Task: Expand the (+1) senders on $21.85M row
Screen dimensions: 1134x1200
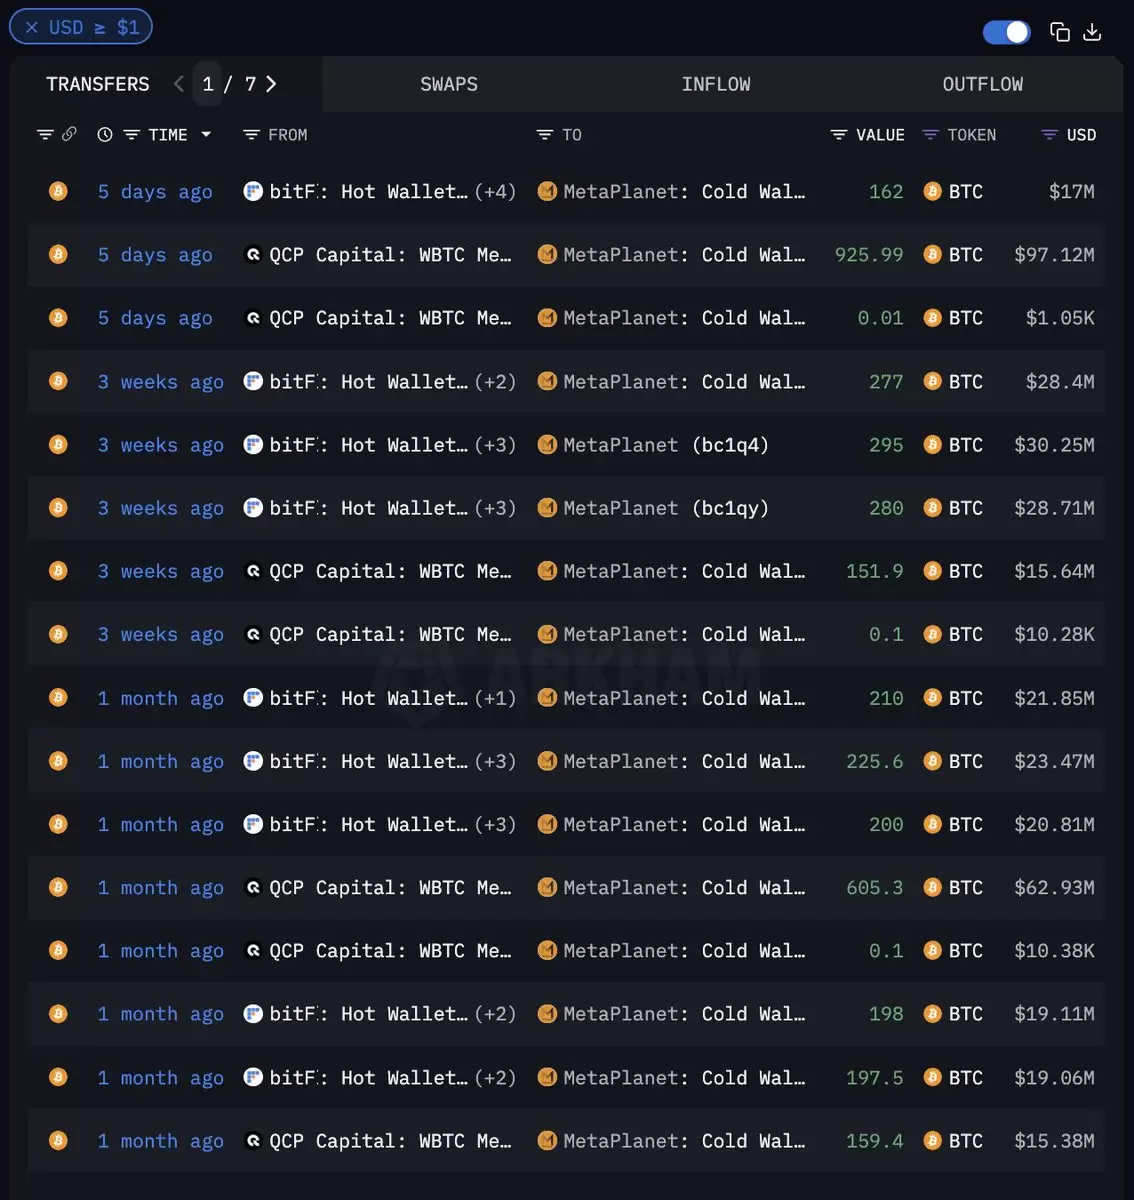Action: click(495, 698)
